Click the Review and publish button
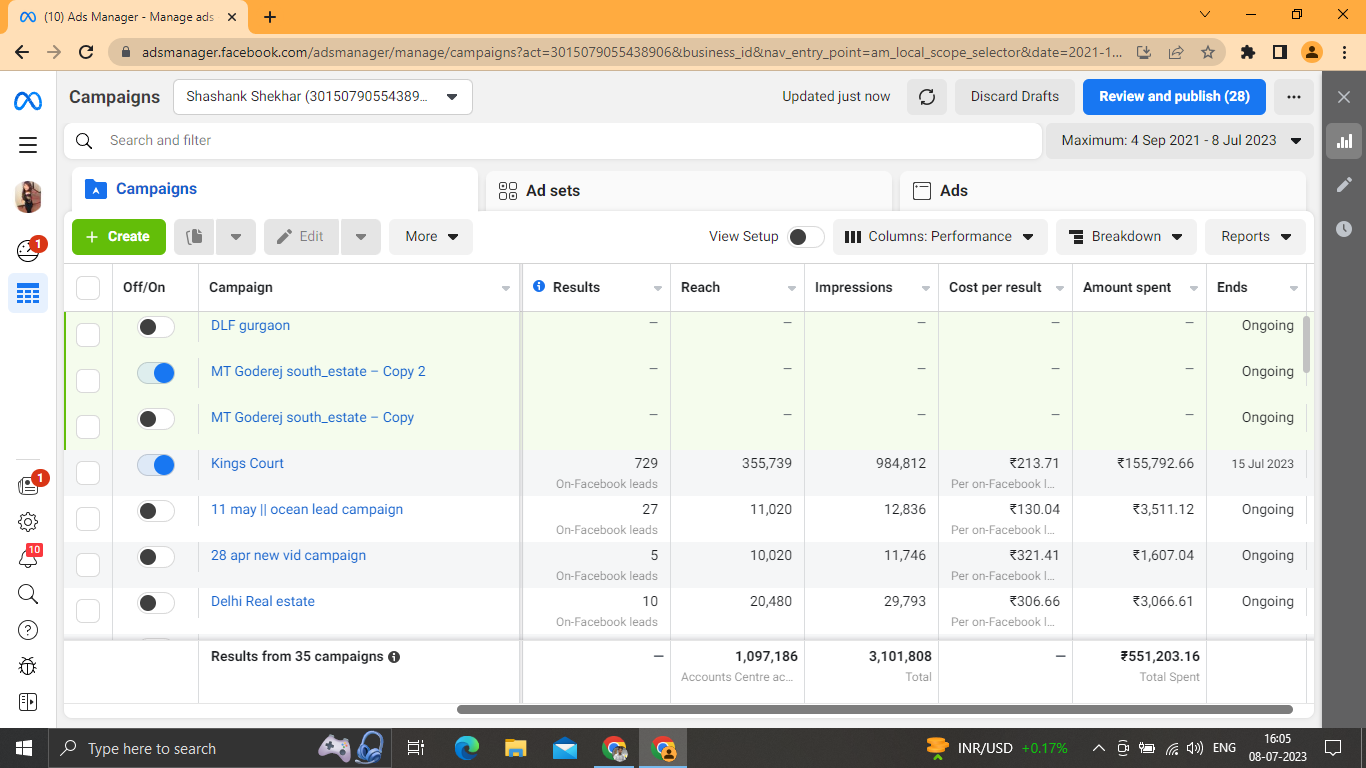This screenshot has height=768, width=1366. (1174, 96)
